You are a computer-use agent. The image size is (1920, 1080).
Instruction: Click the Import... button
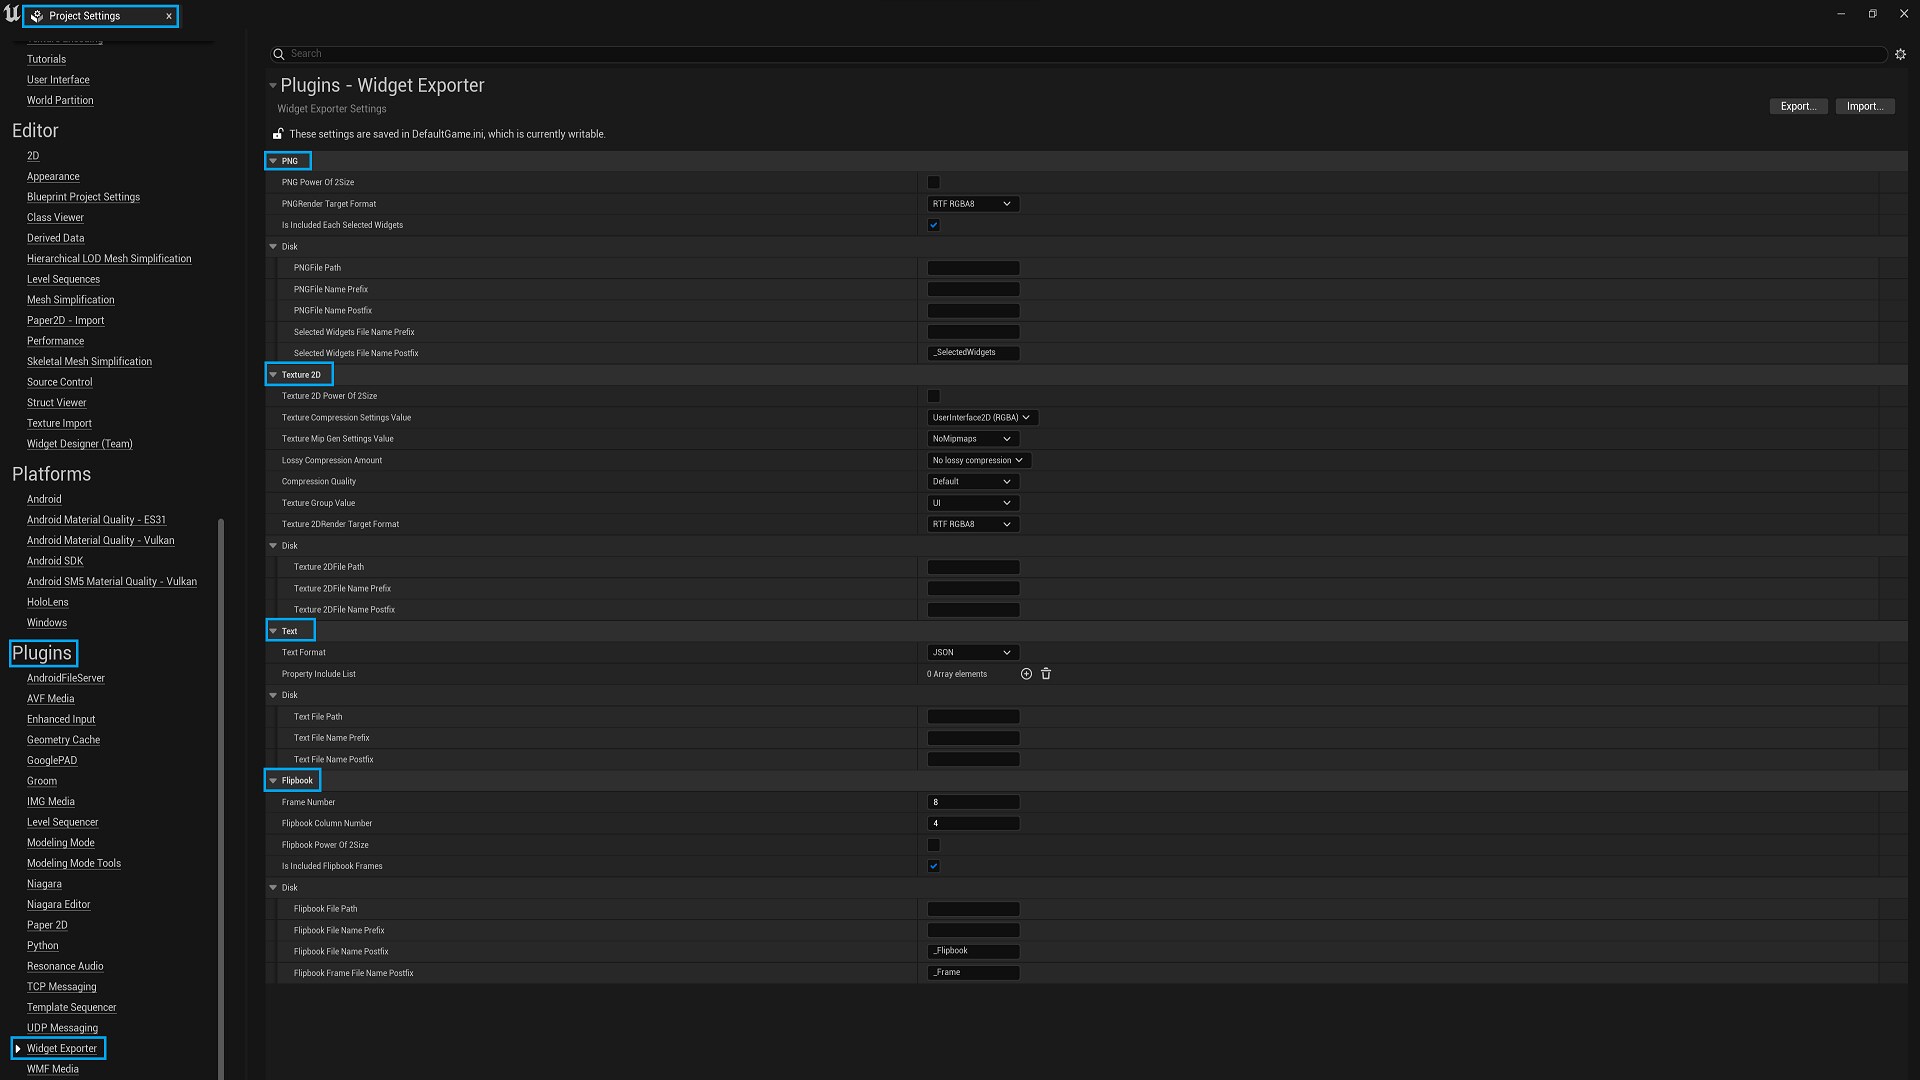tap(1864, 106)
